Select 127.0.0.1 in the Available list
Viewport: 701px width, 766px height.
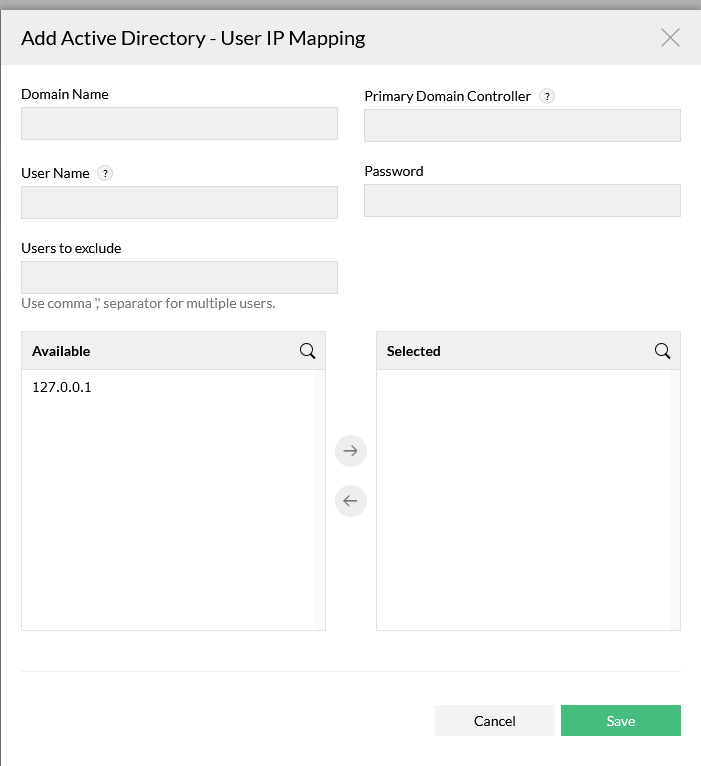(x=62, y=387)
